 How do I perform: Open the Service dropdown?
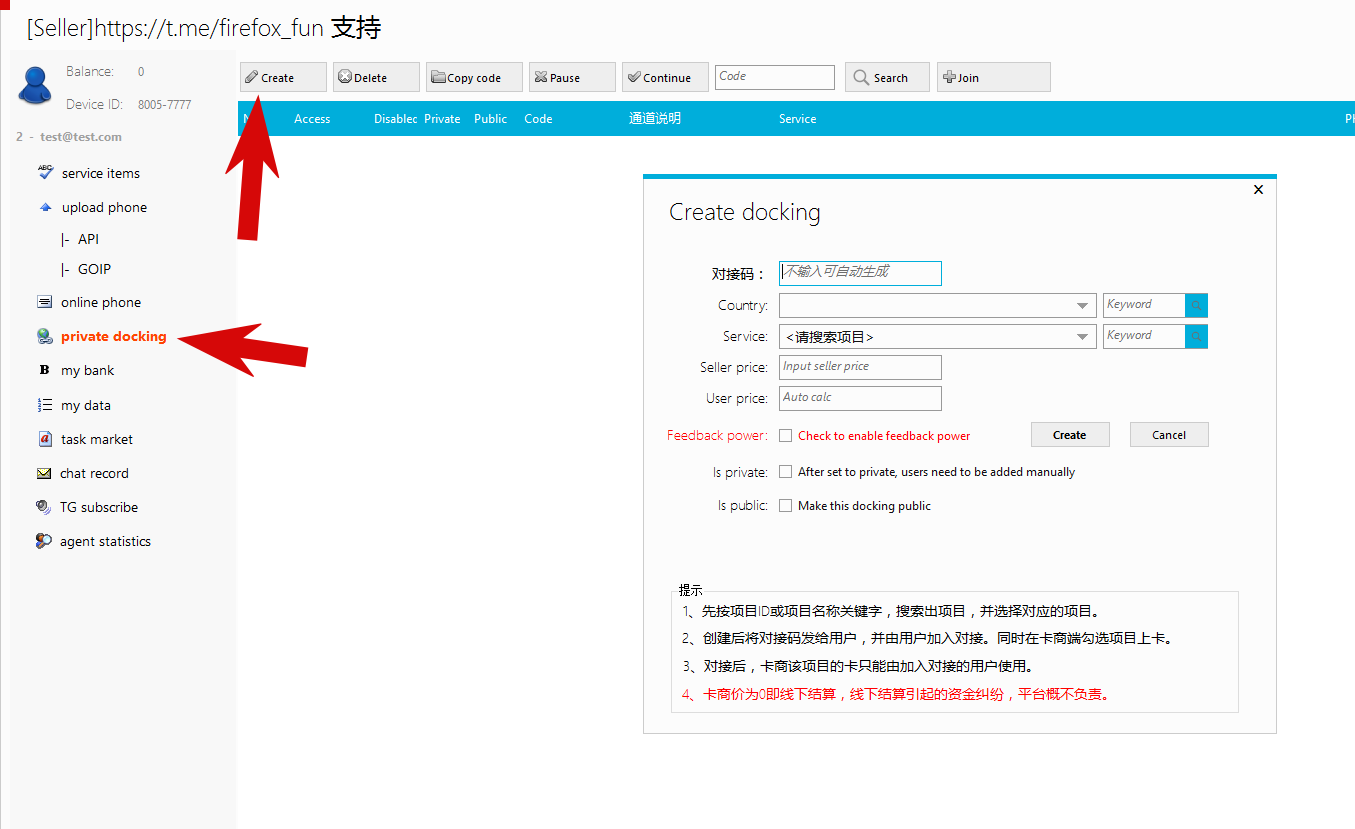coord(938,337)
